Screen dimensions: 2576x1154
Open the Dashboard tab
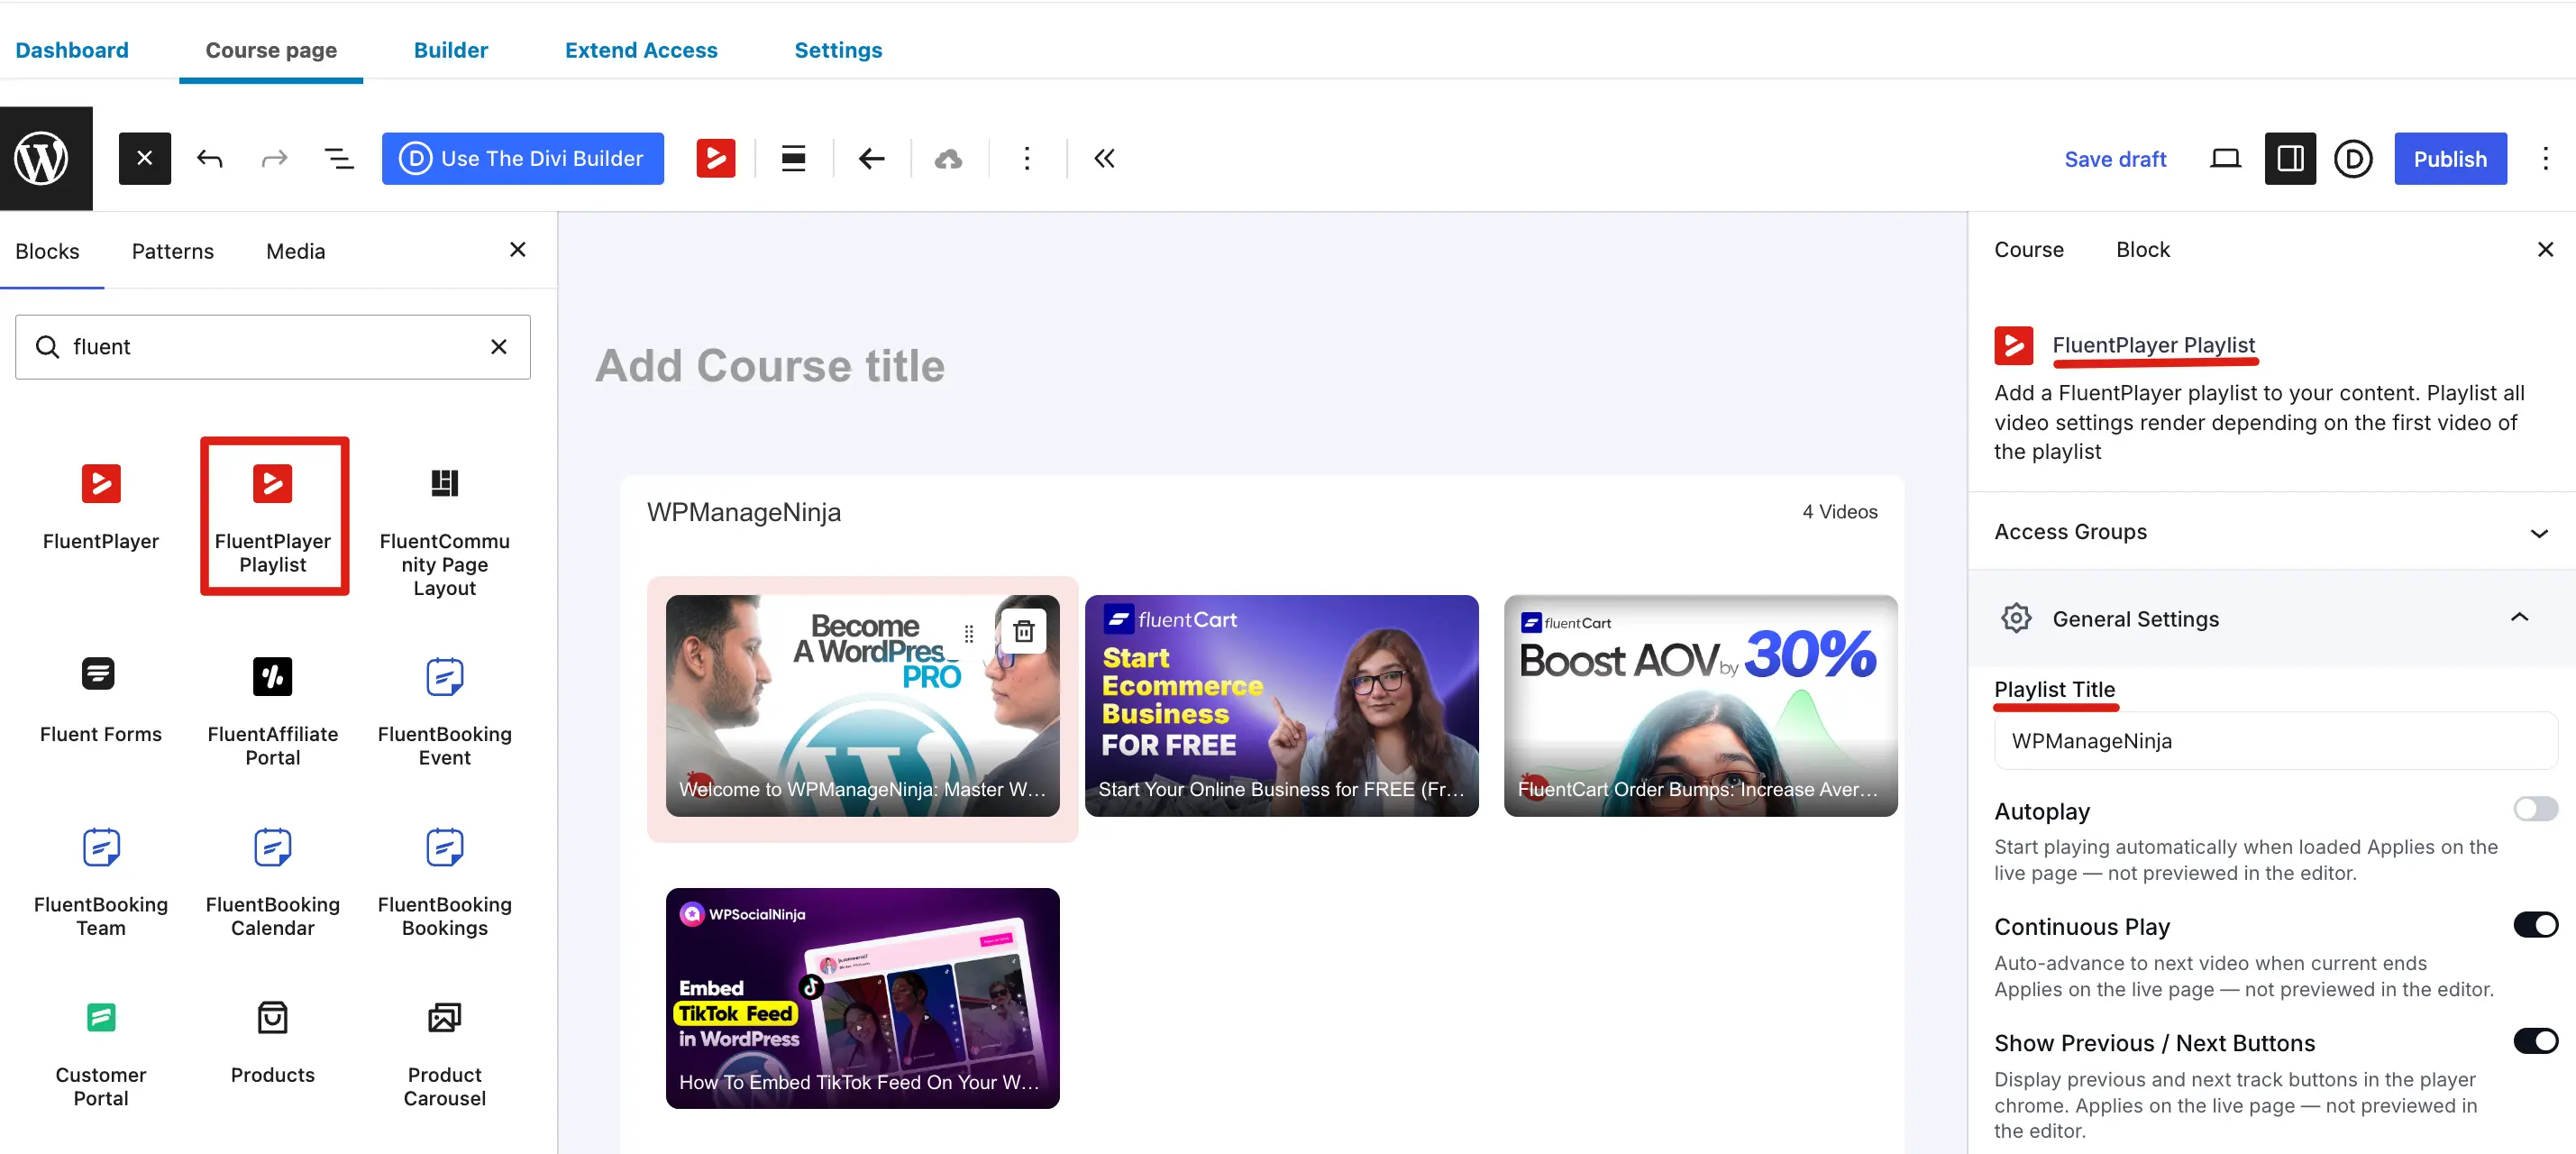[72, 50]
